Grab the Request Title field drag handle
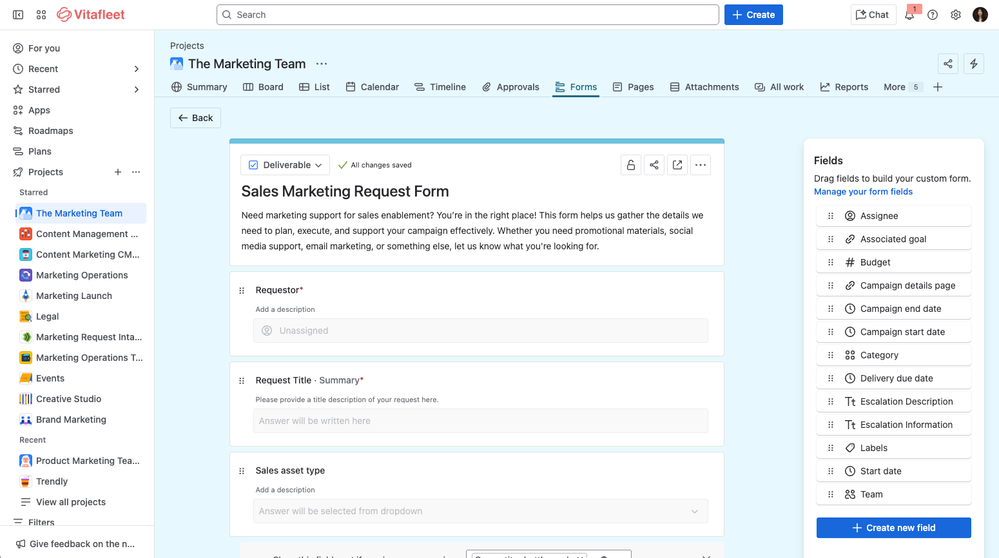The image size is (999, 558). point(241,381)
